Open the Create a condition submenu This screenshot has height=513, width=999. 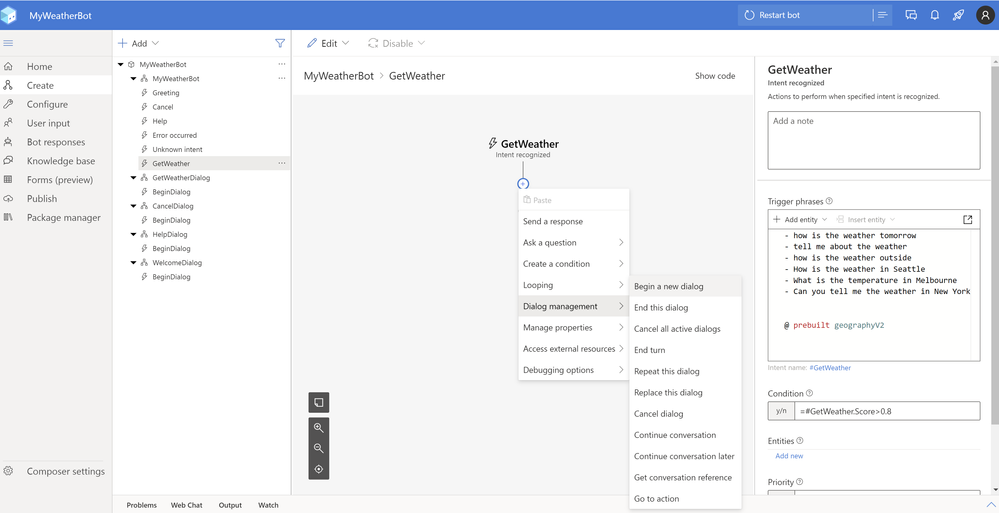tap(573, 264)
